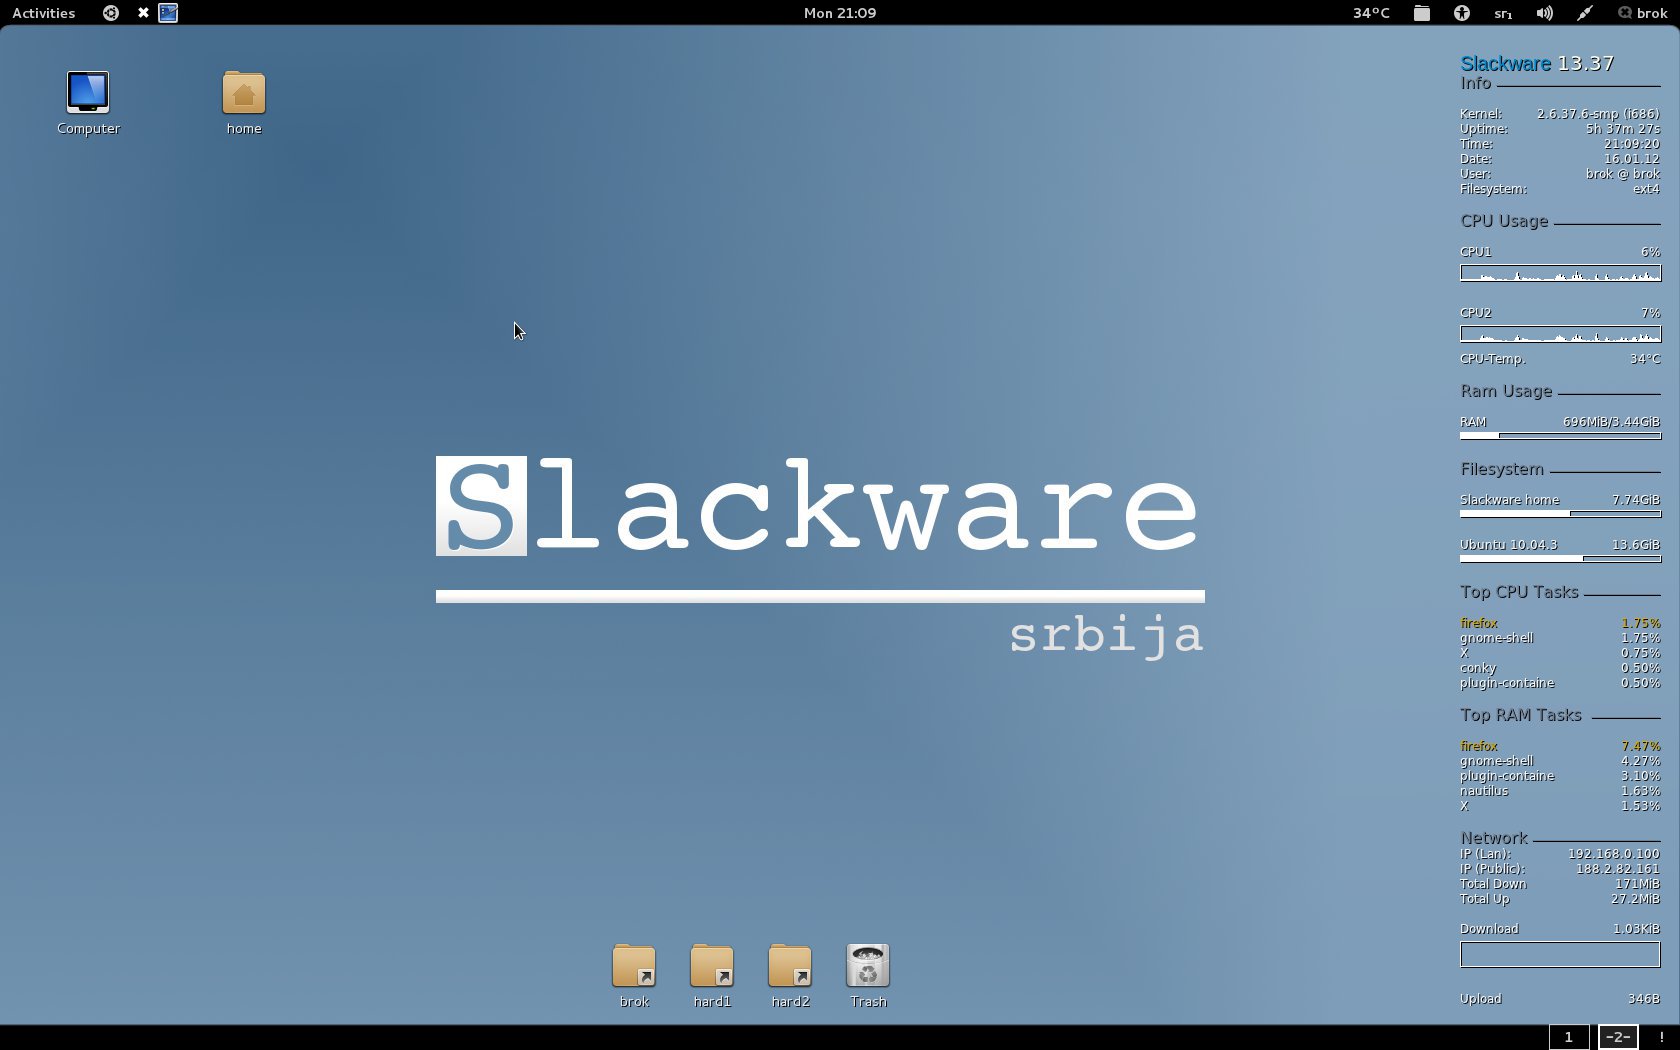Viewport: 1680px width, 1050px height.
Task: Open the sr keyboard layout indicator
Action: [x=1502, y=13]
